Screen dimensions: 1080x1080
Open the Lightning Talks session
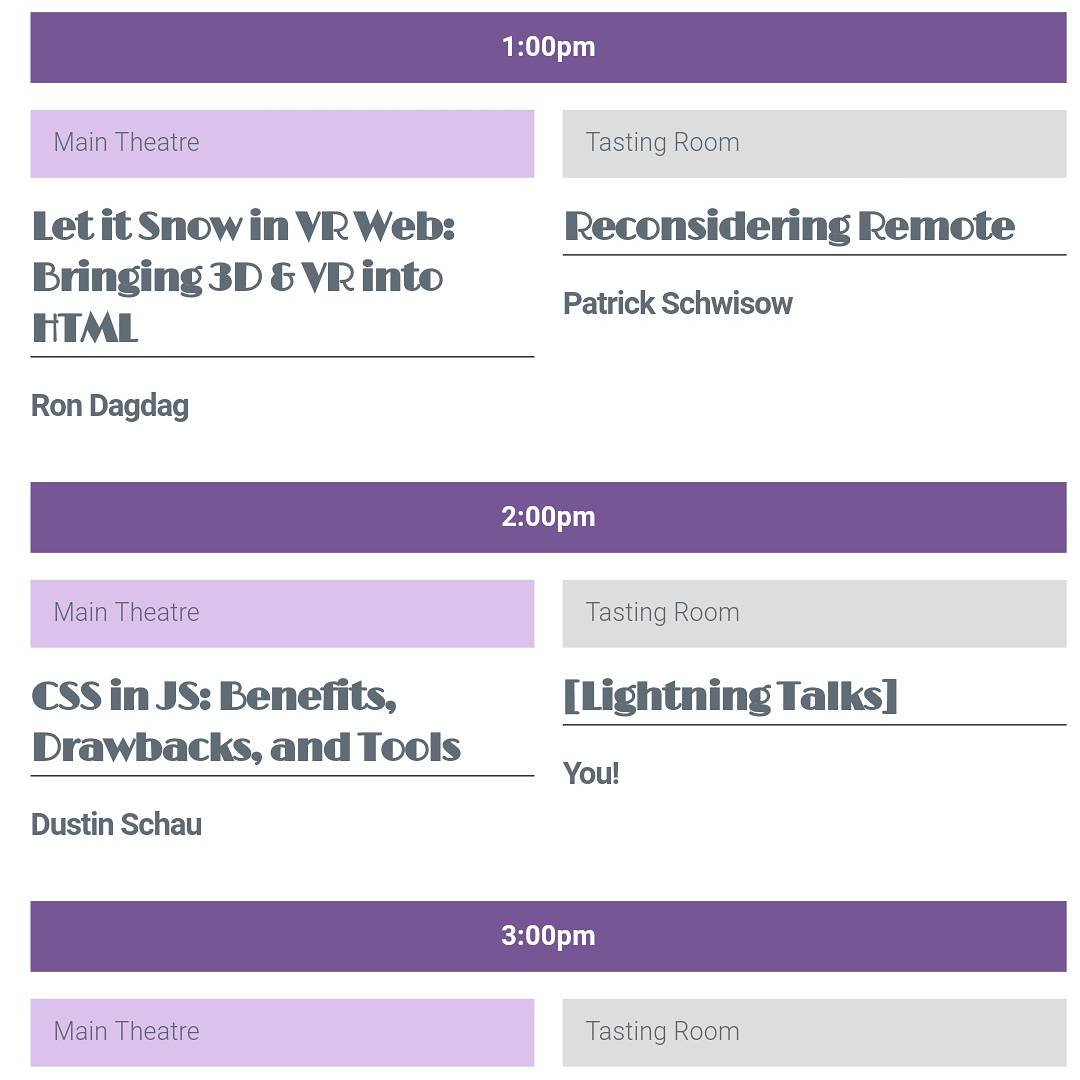pyautogui.click(x=730, y=696)
